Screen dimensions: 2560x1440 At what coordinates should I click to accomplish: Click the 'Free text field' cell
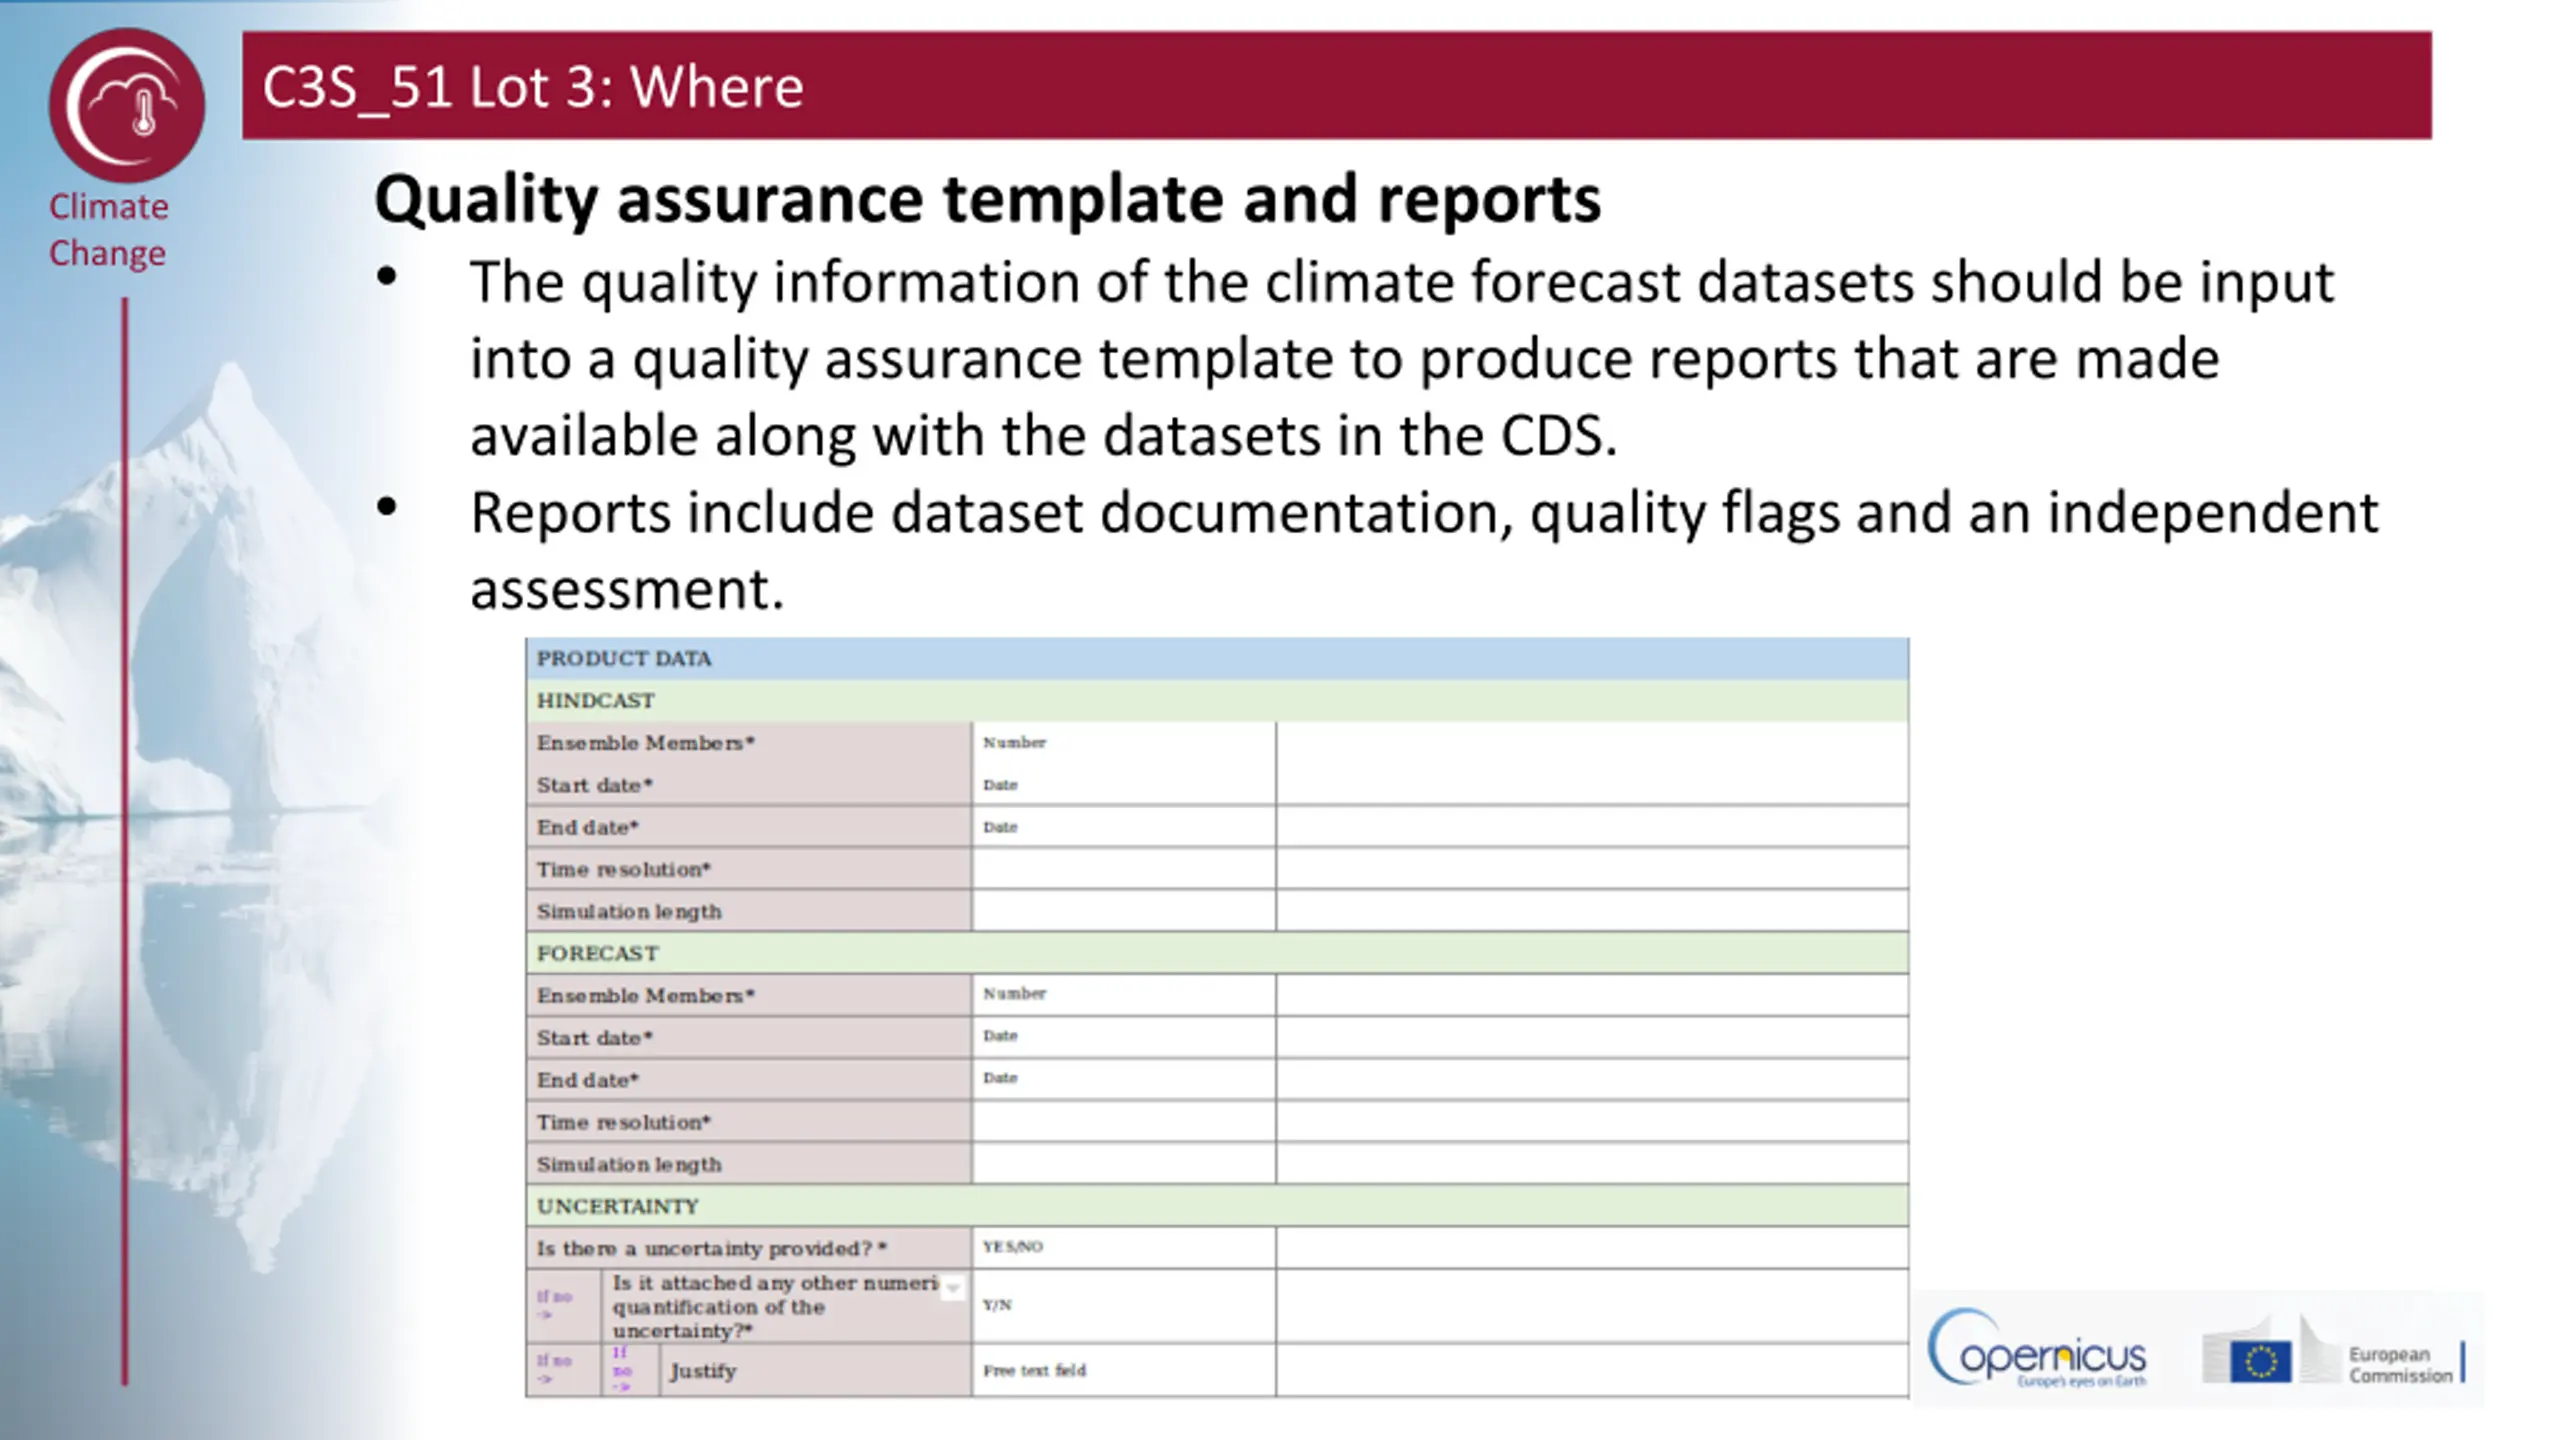[1124, 1370]
